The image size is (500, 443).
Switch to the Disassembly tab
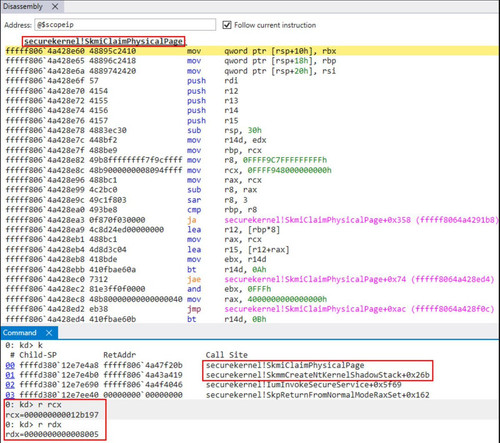click(x=23, y=6)
